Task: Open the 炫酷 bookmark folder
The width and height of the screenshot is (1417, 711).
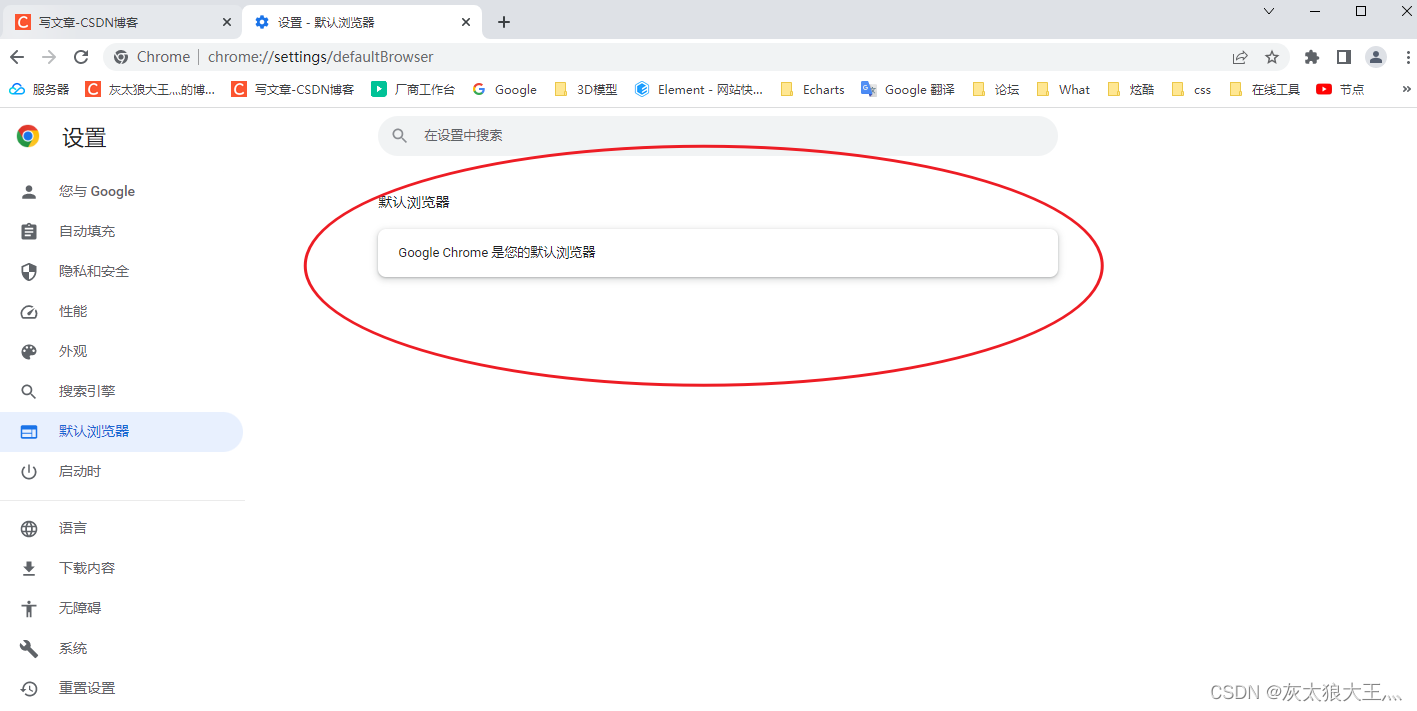Action: [1131, 89]
